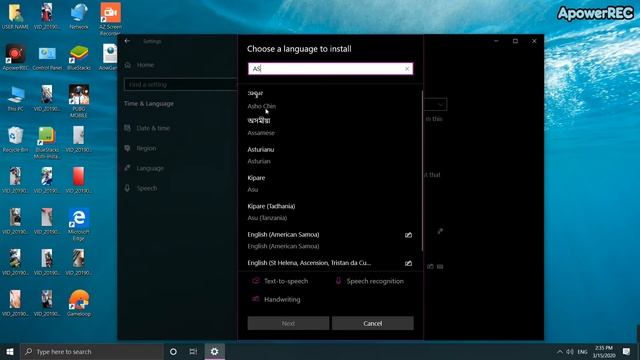640x360 pixels.
Task: Click taskbar Type here to search box
Action: [92, 351]
